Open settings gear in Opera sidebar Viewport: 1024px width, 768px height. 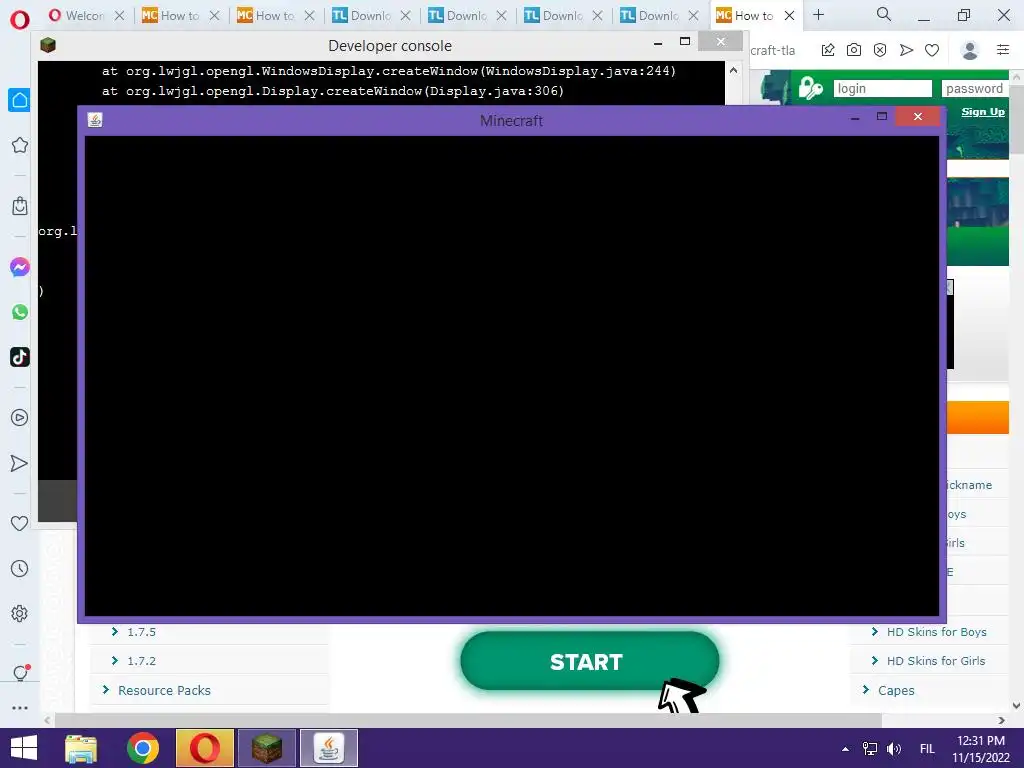coord(20,613)
